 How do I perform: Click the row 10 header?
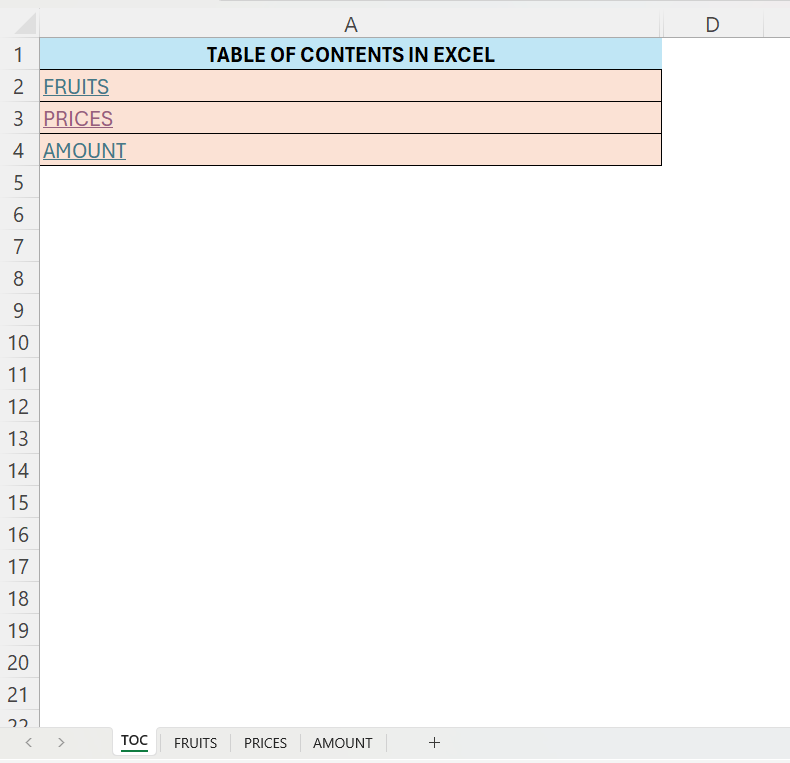click(x=19, y=343)
